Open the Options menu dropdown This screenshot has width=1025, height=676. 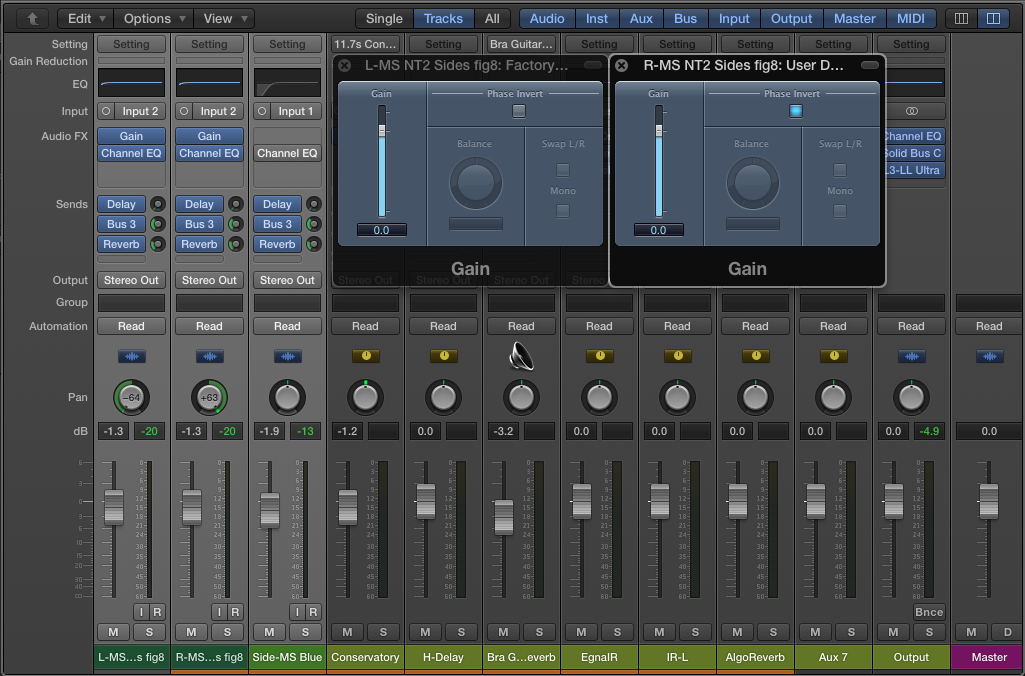(x=155, y=19)
